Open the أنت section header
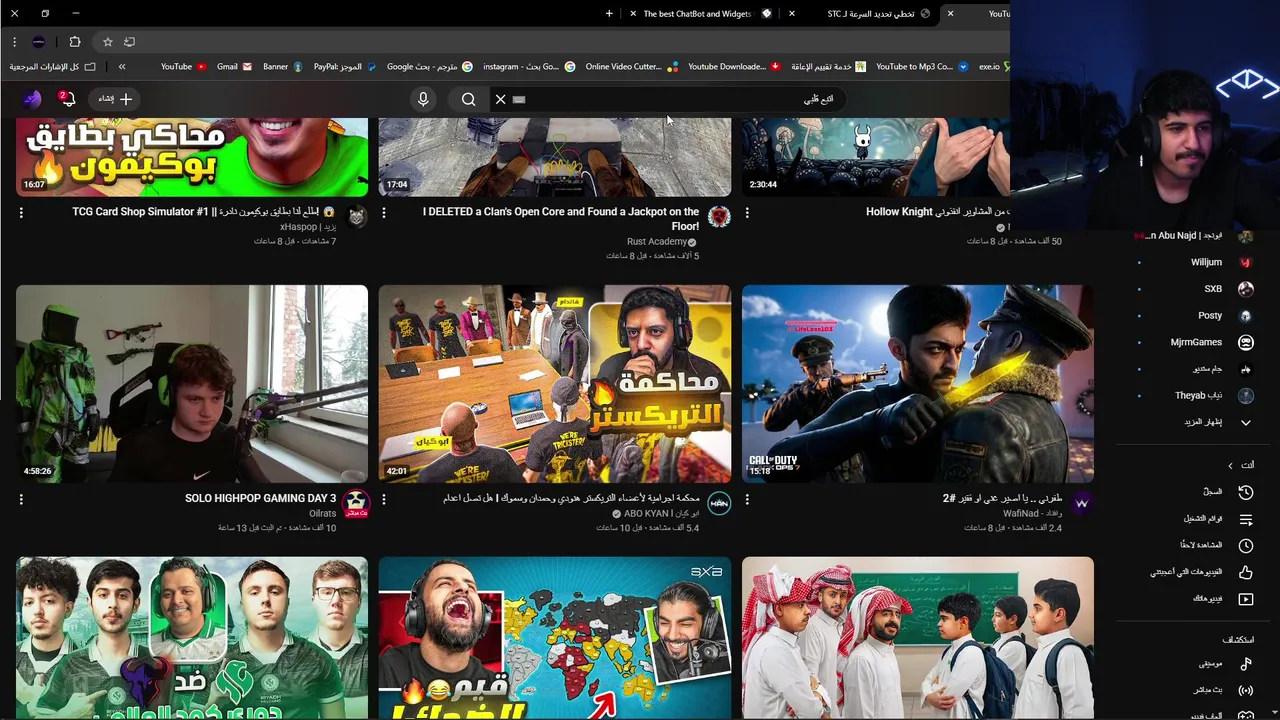The height and width of the screenshot is (720, 1280). coord(1241,465)
